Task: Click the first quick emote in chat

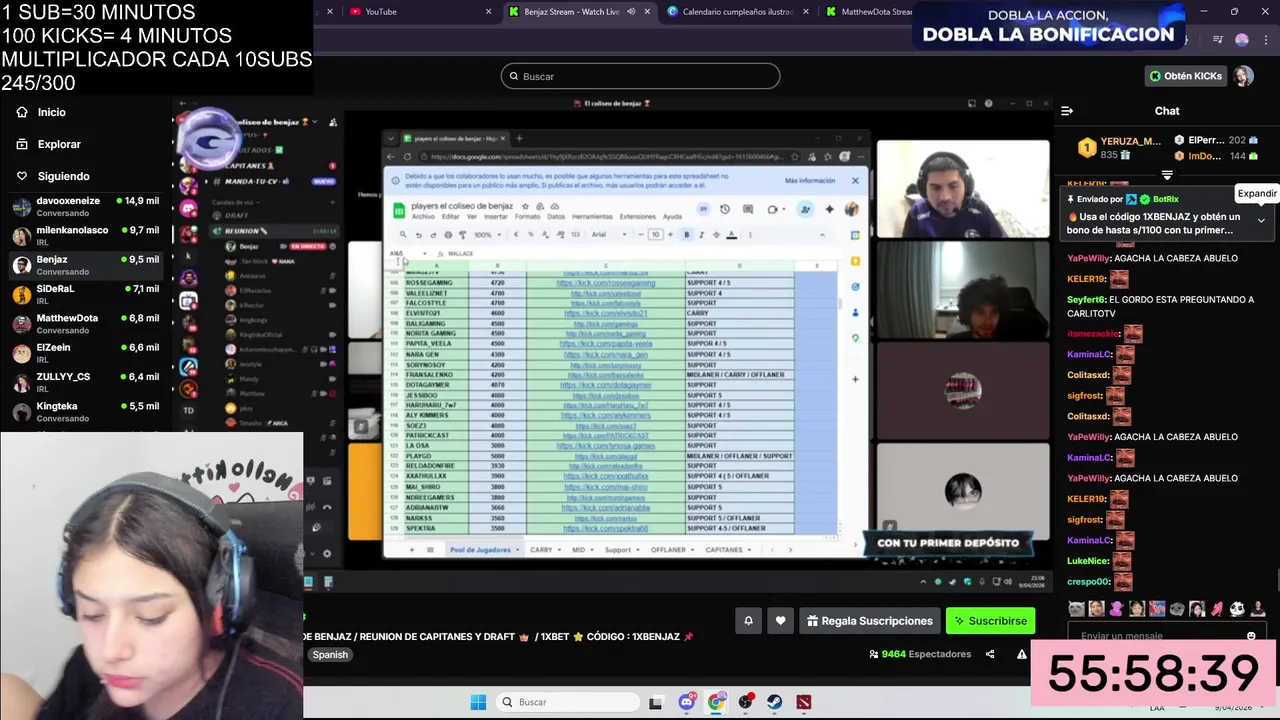Action: click(x=1076, y=609)
